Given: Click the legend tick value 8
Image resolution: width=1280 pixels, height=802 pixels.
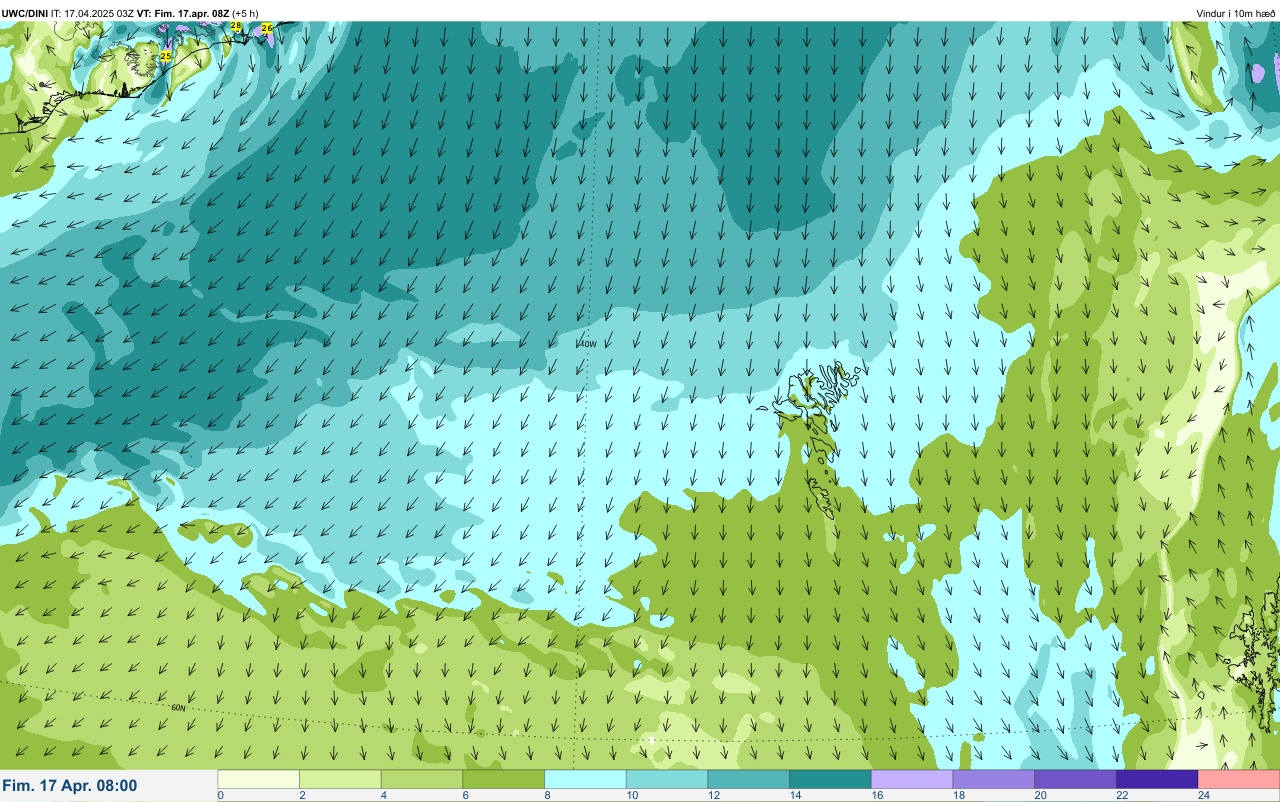Looking at the screenshot, I should [x=547, y=796].
